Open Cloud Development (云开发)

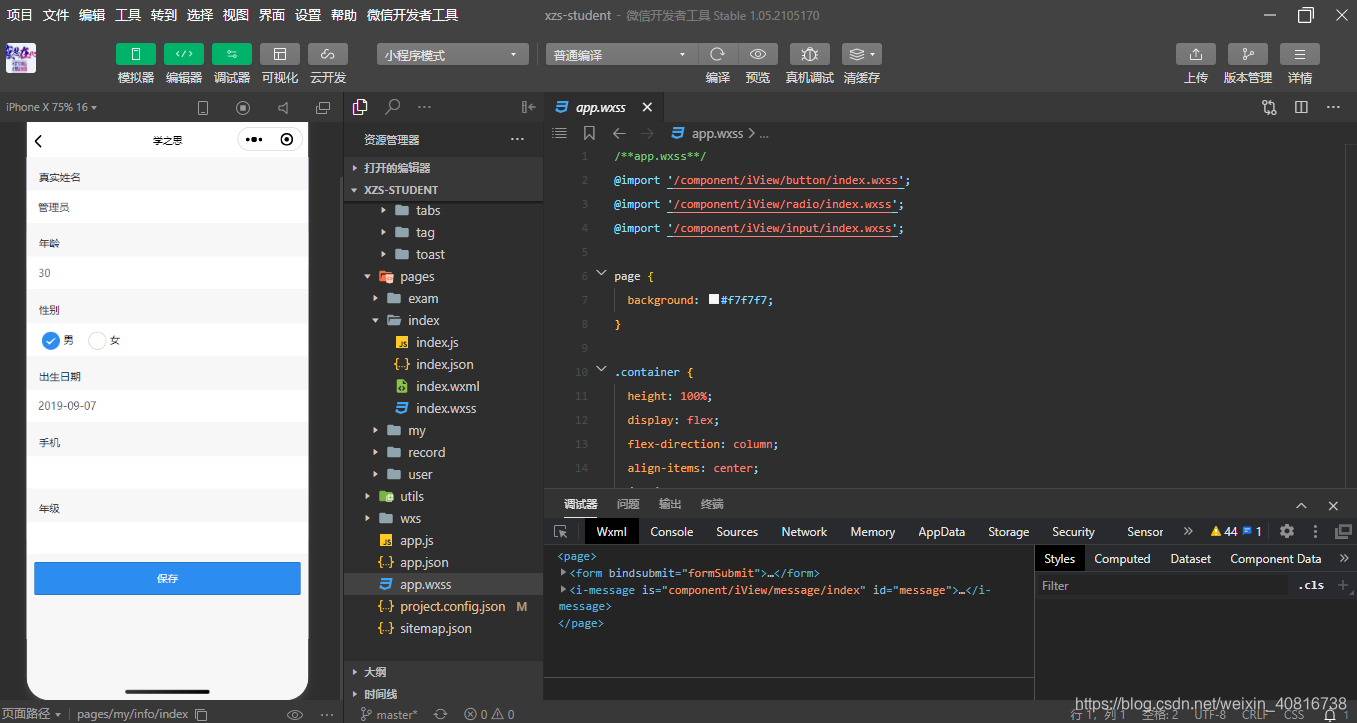328,54
